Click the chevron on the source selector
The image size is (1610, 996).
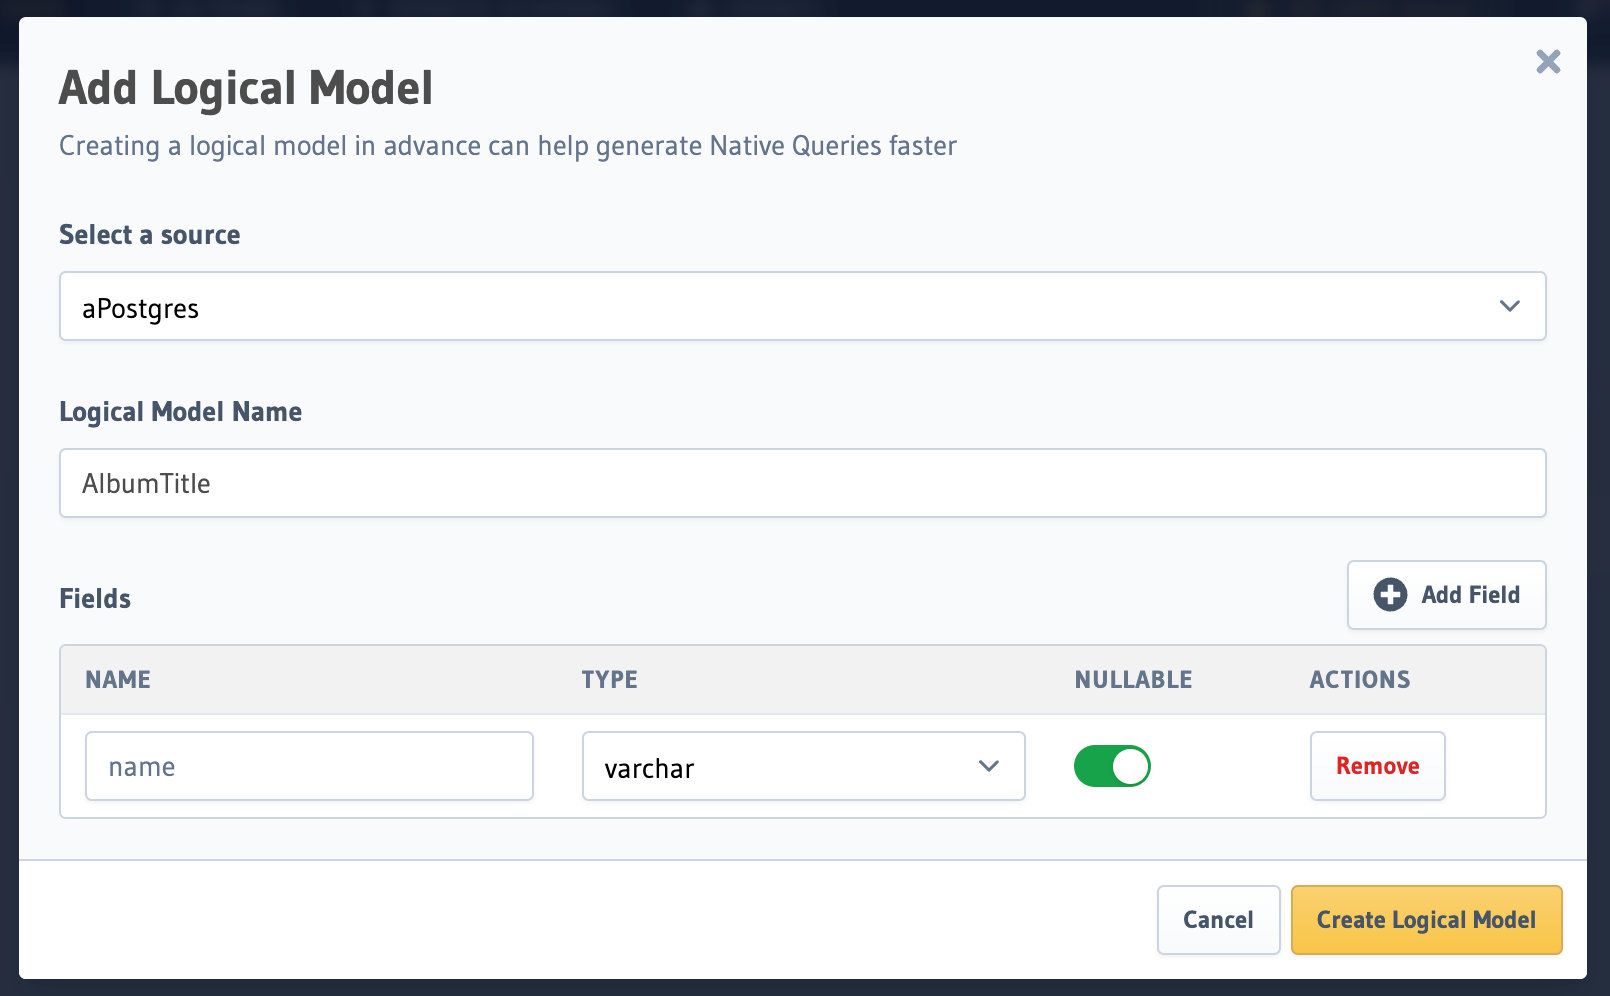pyautogui.click(x=1511, y=307)
